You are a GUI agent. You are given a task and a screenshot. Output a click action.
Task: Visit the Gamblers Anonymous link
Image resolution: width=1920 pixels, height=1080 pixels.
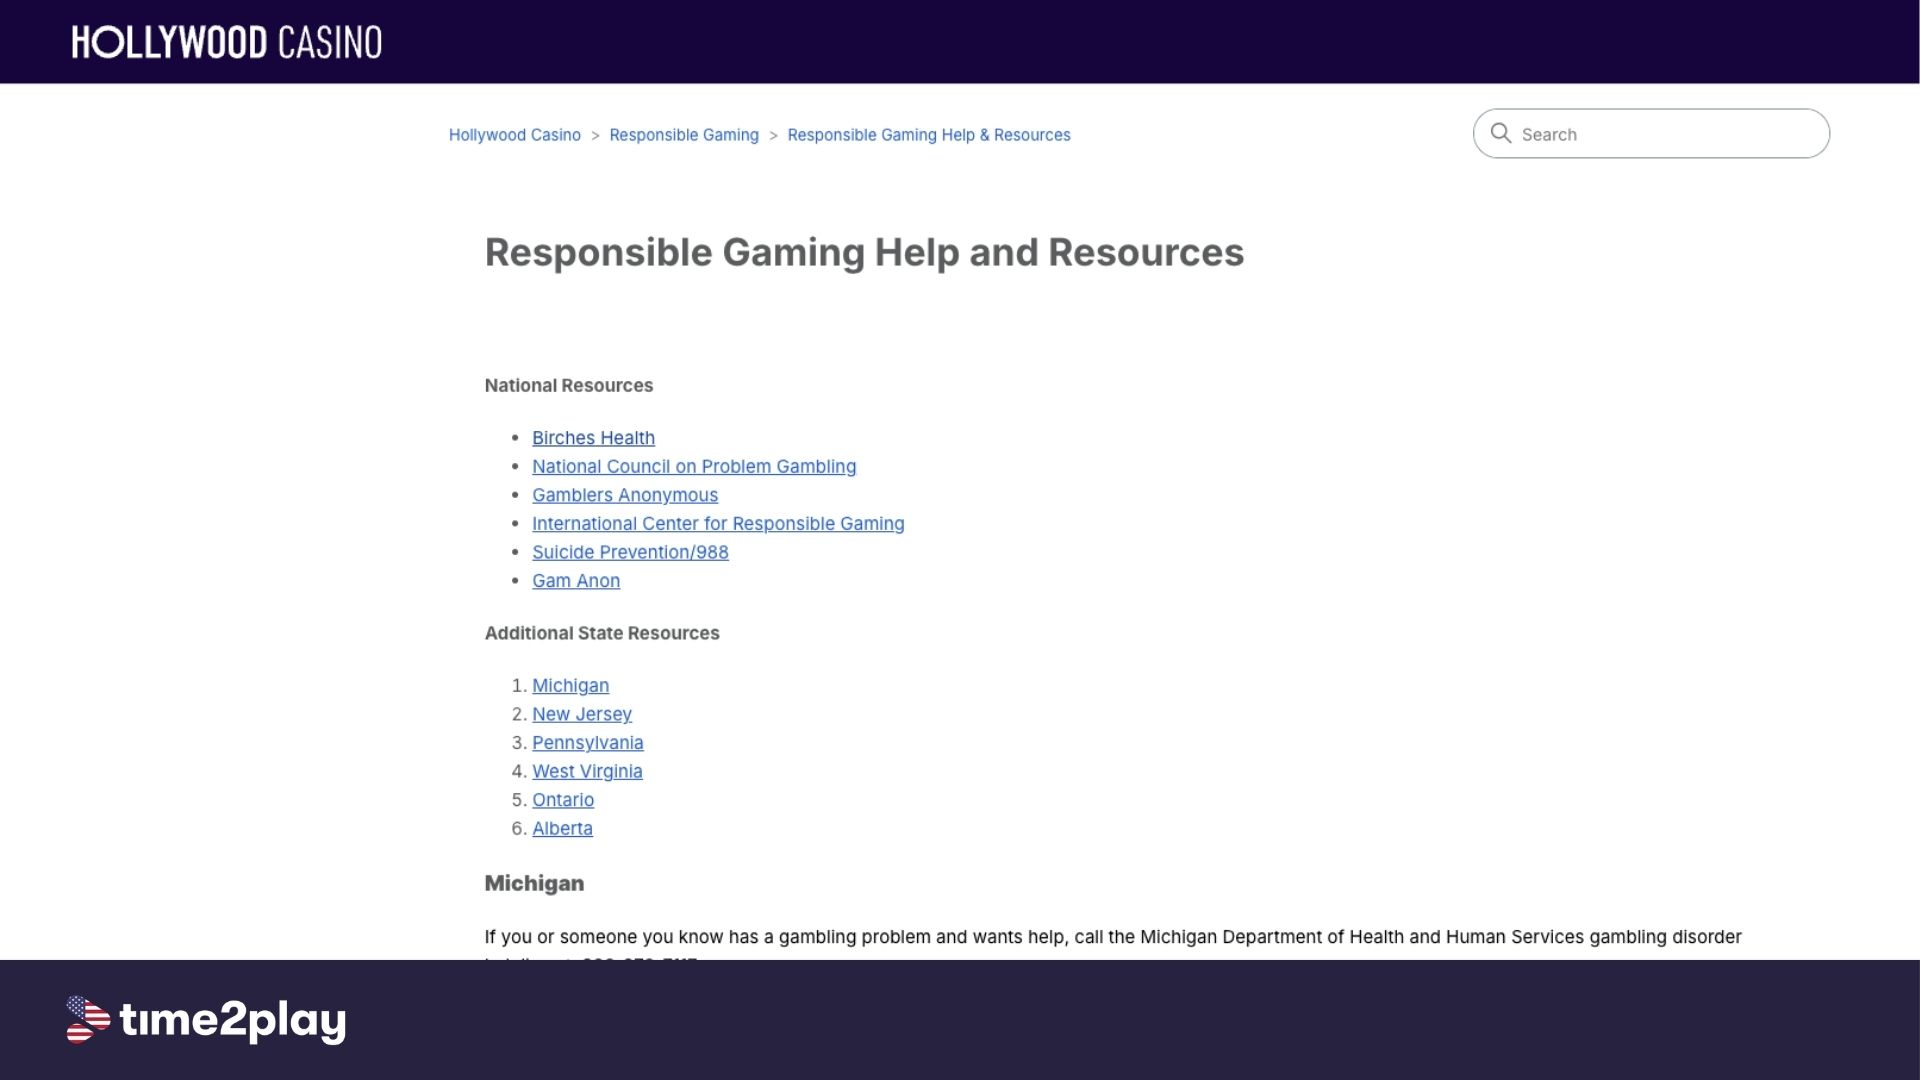coord(625,495)
